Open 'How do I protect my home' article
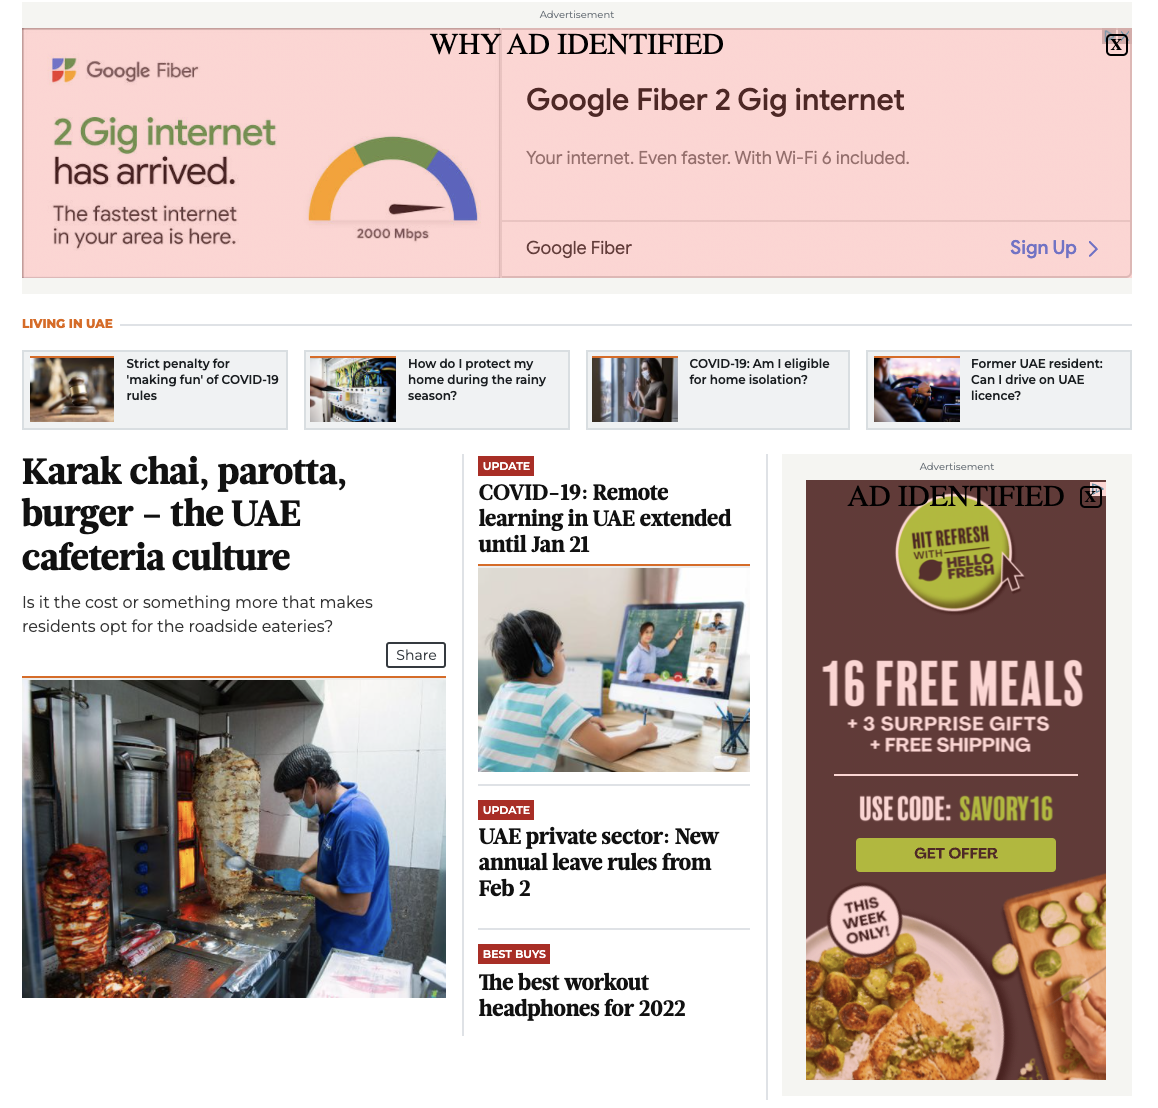The width and height of the screenshot is (1158, 1108). coord(477,380)
